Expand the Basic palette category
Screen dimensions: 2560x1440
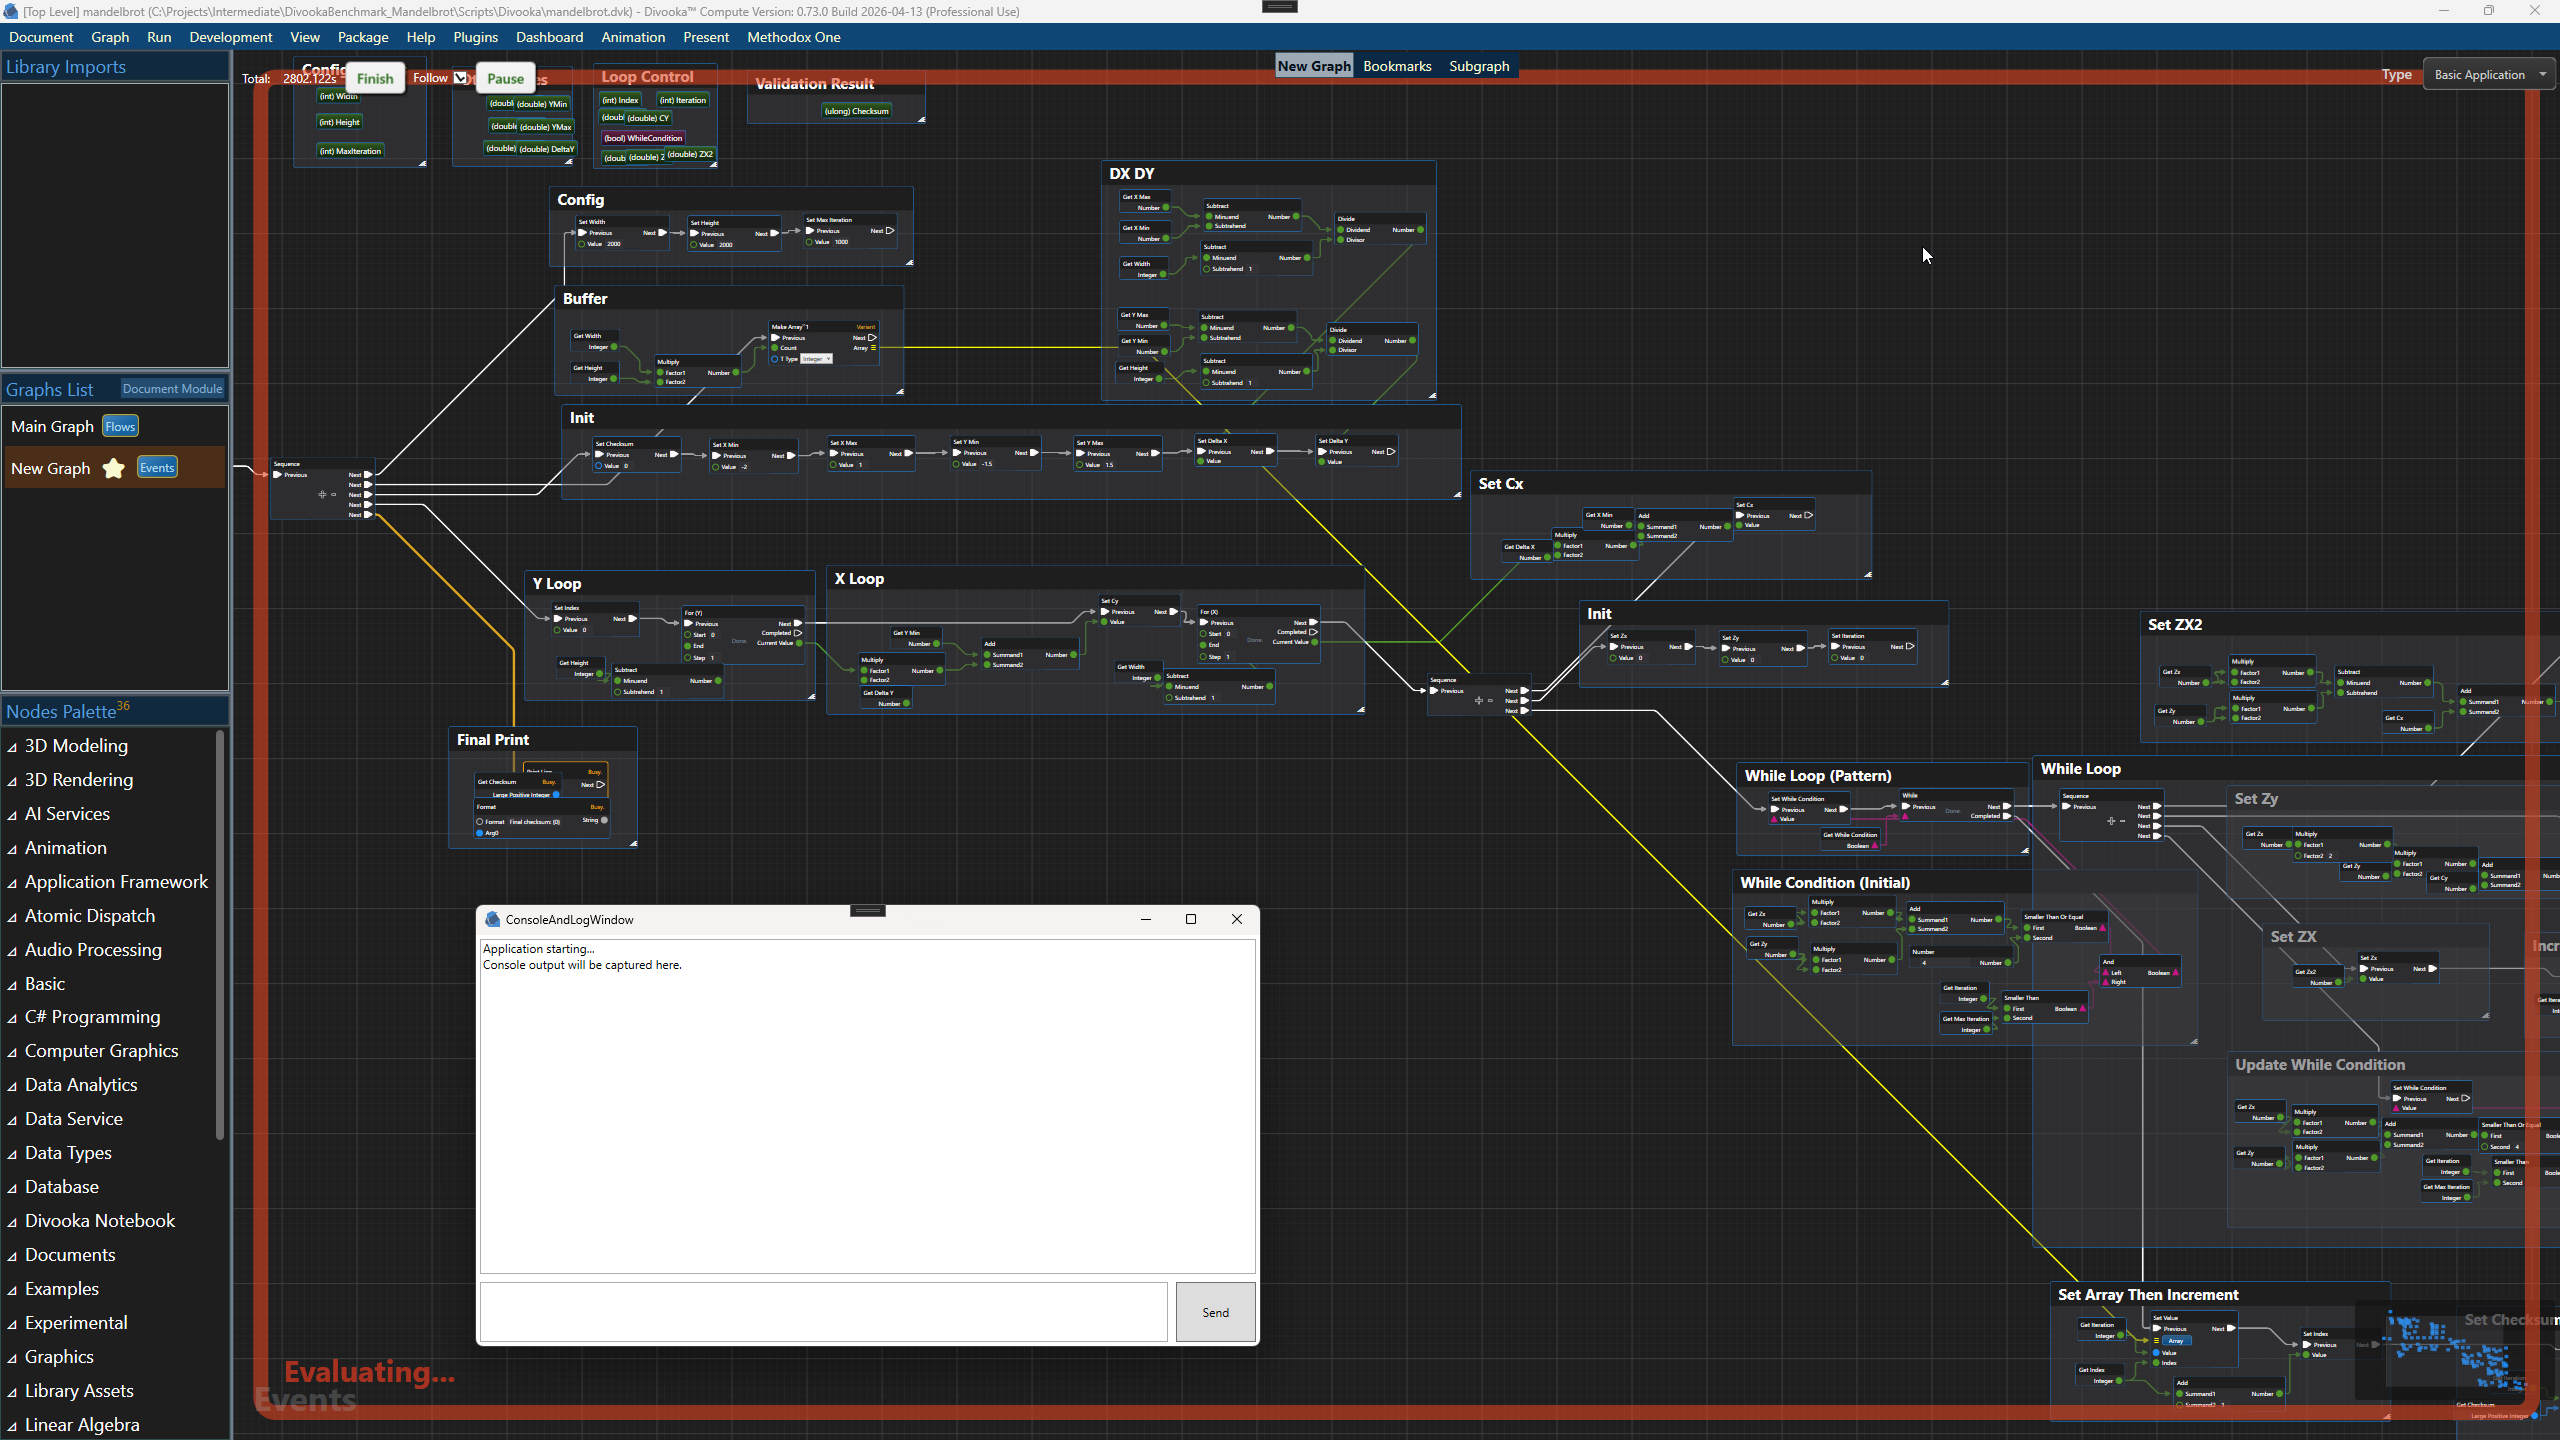(x=12, y=985)
